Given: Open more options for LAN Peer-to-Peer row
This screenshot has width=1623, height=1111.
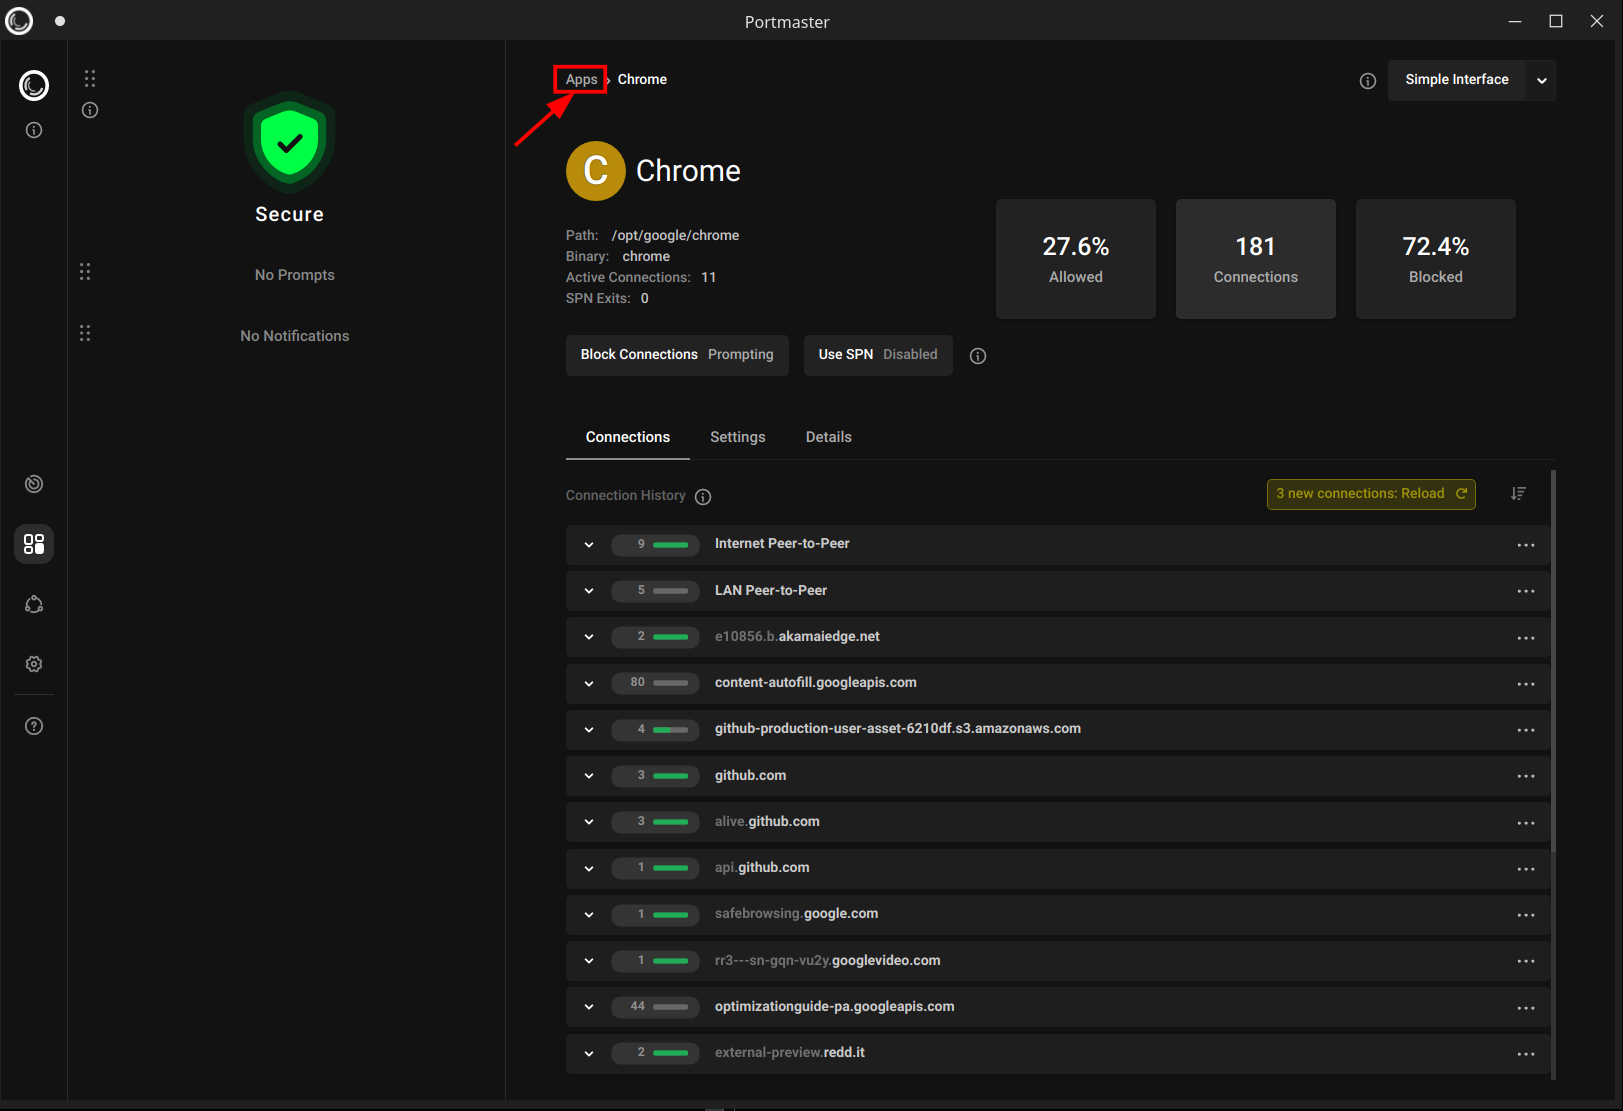Looking at the screenshot, I should tap(1526, 591).
